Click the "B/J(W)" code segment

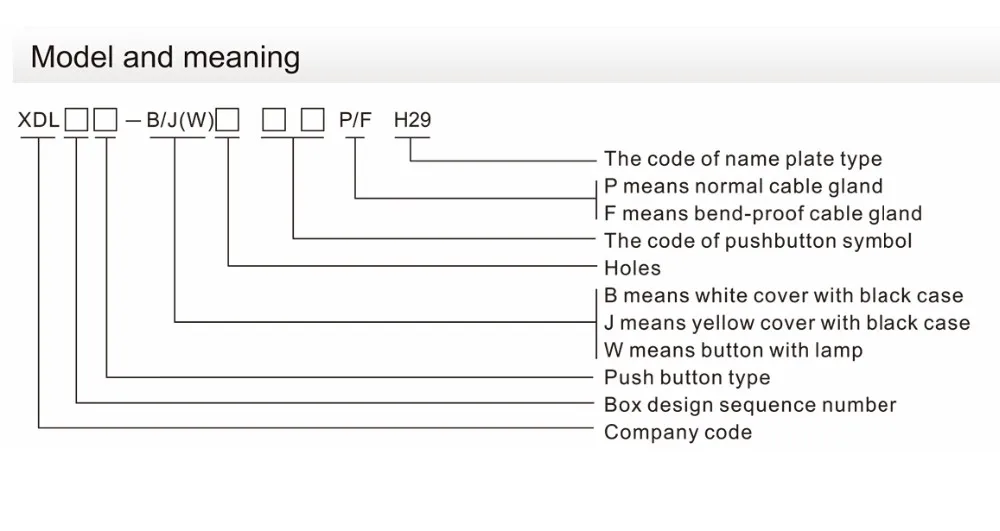[x=180, y=121]
